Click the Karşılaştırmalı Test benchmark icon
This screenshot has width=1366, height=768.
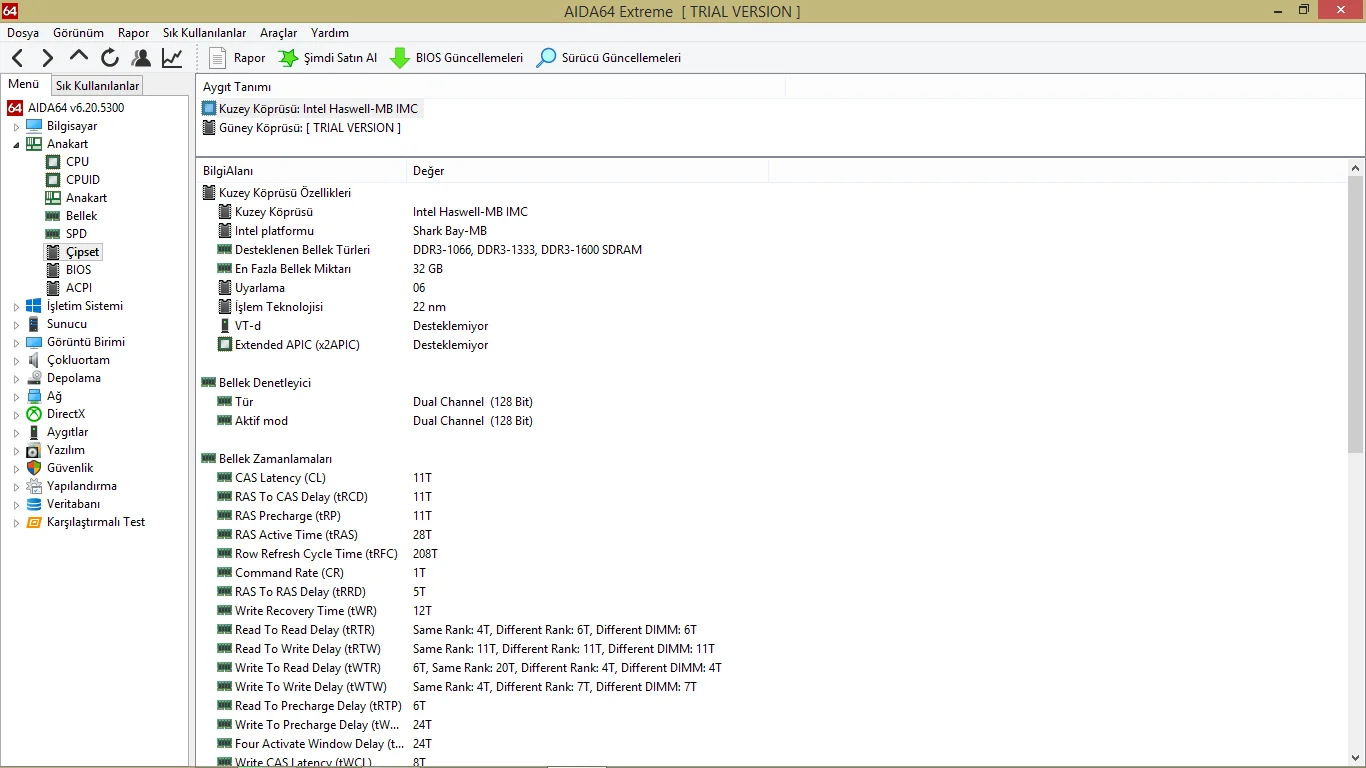click(34, 522)
